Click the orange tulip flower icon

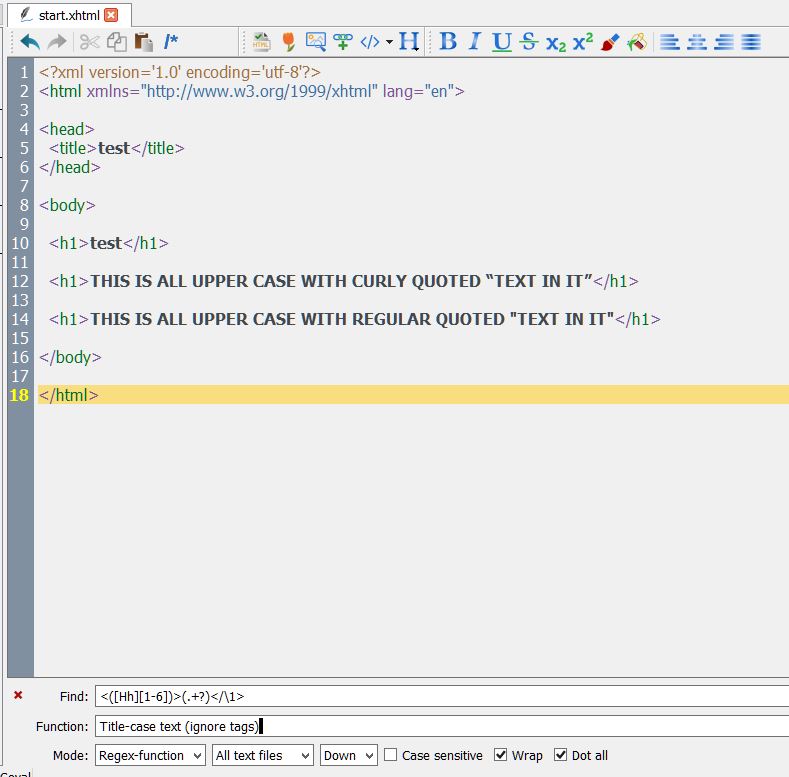click(x=288, y=42)
